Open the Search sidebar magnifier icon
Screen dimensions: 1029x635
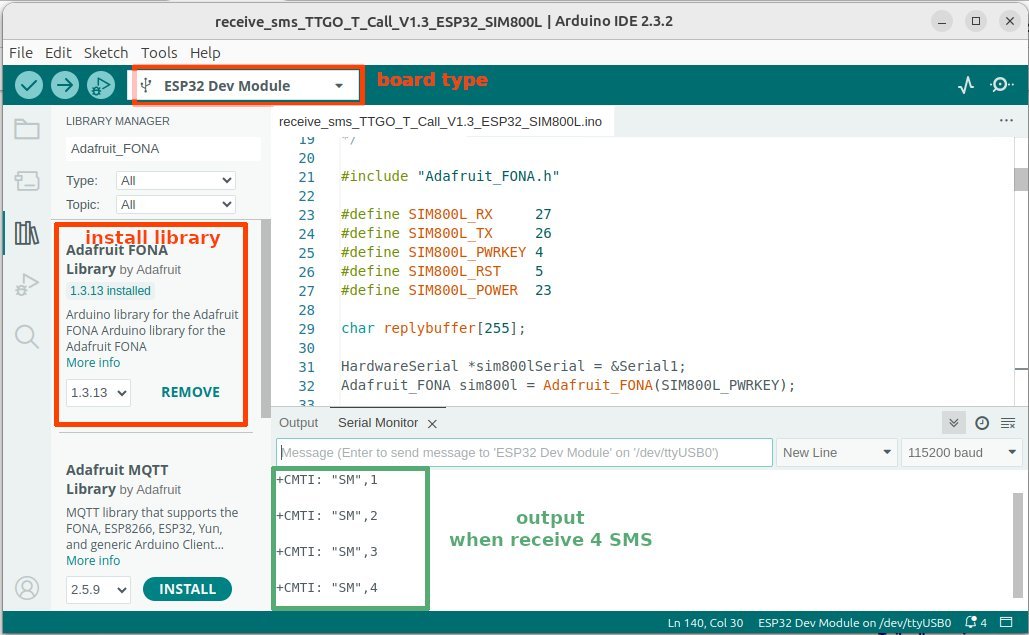coord(27,337)
